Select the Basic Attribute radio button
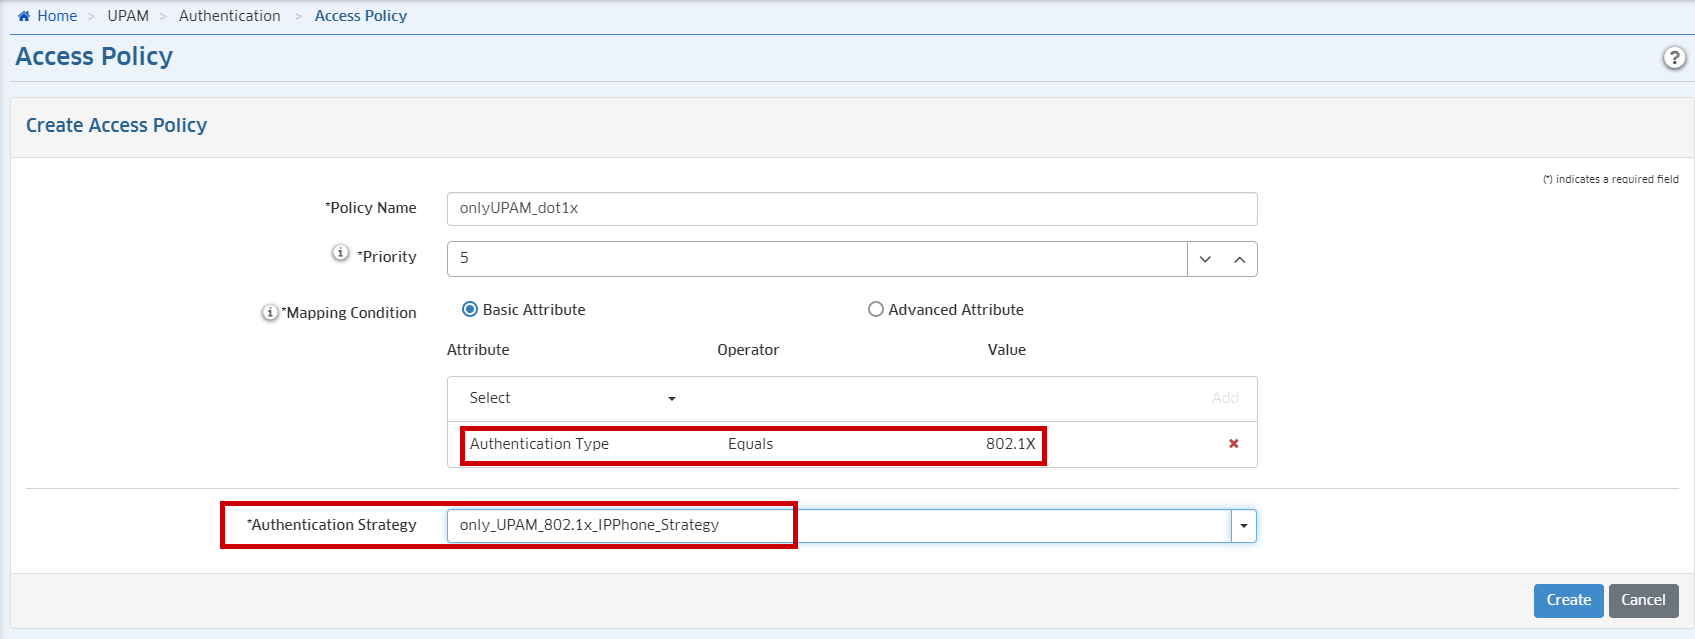 point(470,310)
